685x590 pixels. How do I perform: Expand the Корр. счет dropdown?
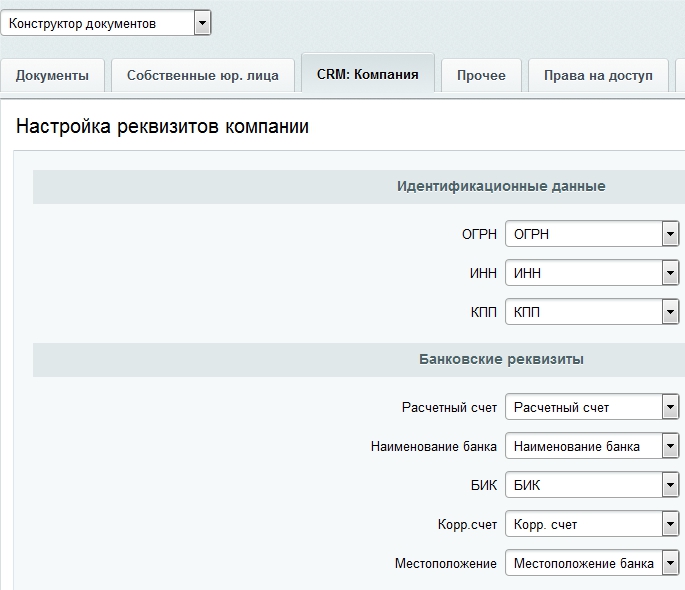(x=592, y=524)
